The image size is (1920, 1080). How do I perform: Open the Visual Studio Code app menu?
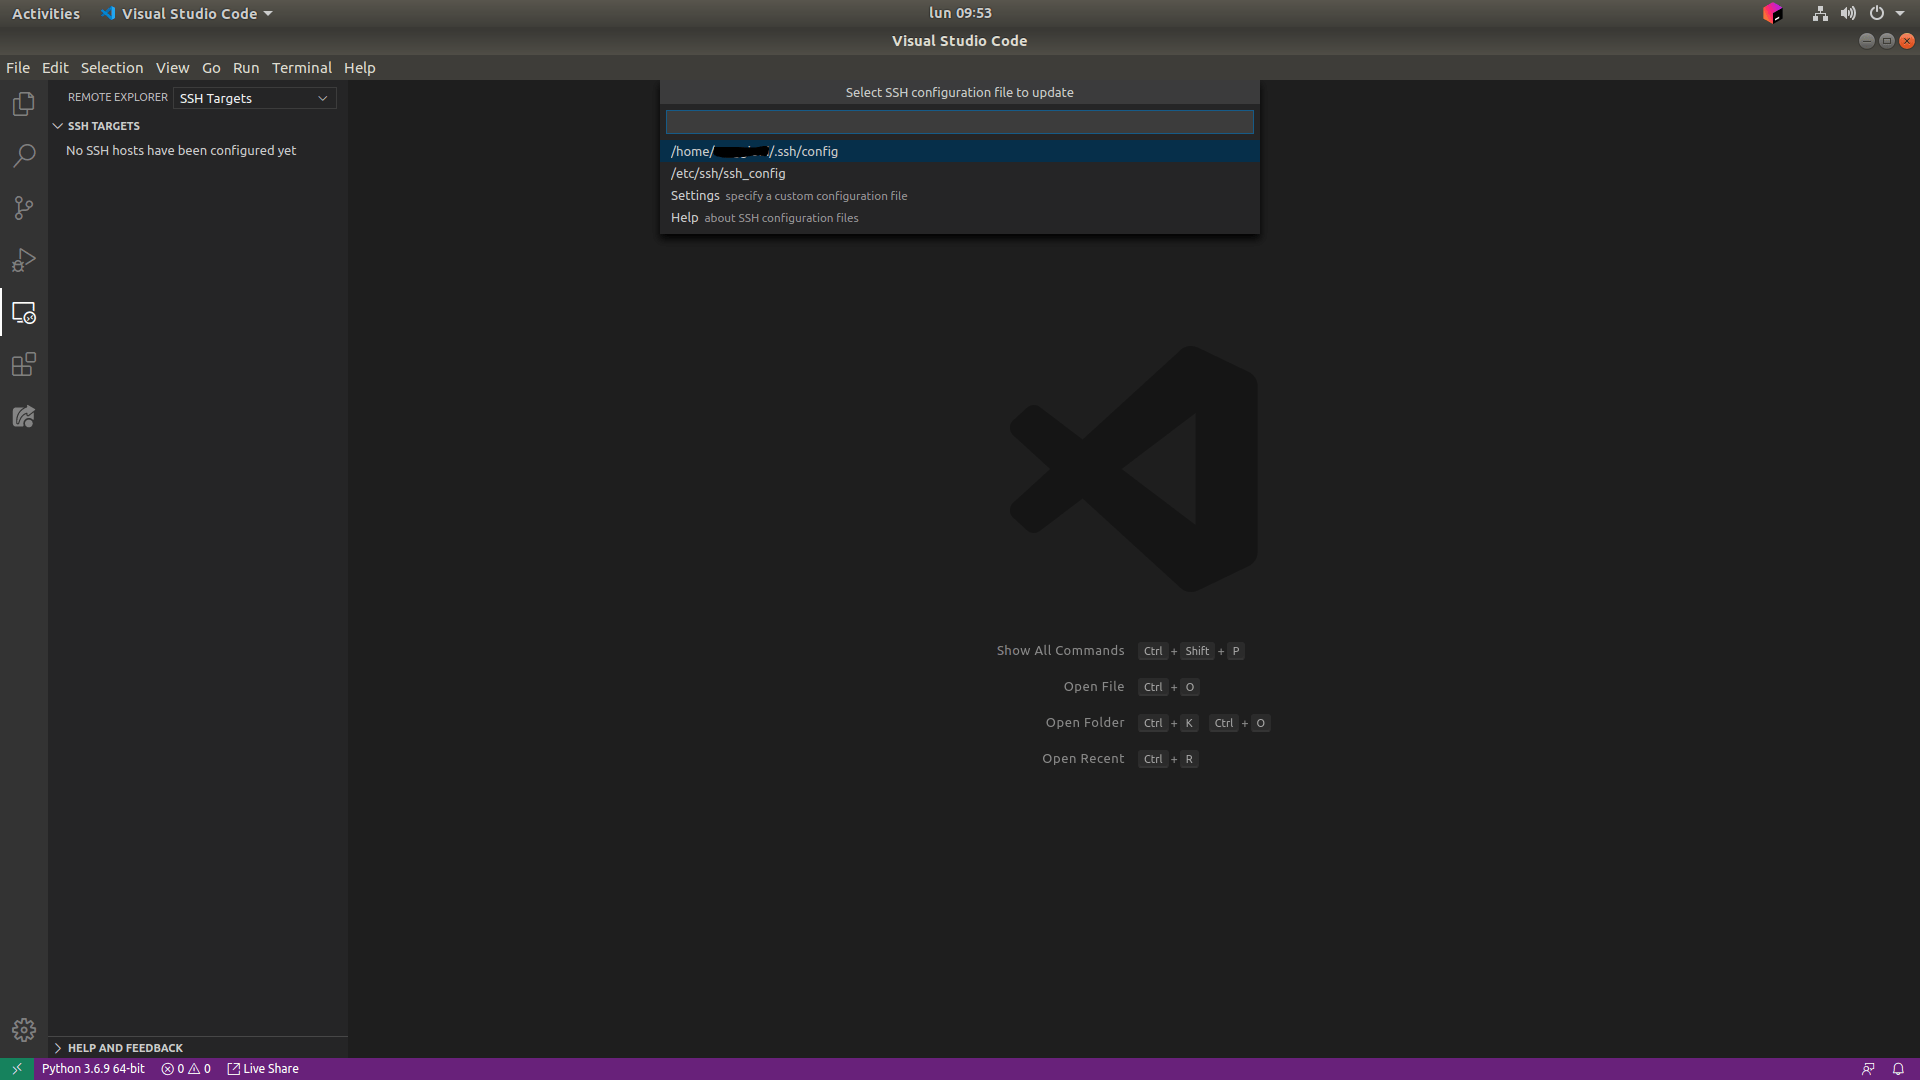coord(187,14)
